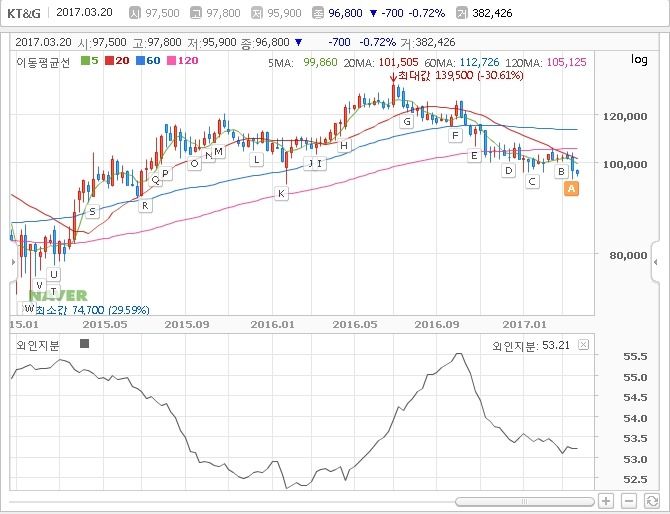670x514 pixels.
Task: Select the P event marker
Action: coord(165,173)
